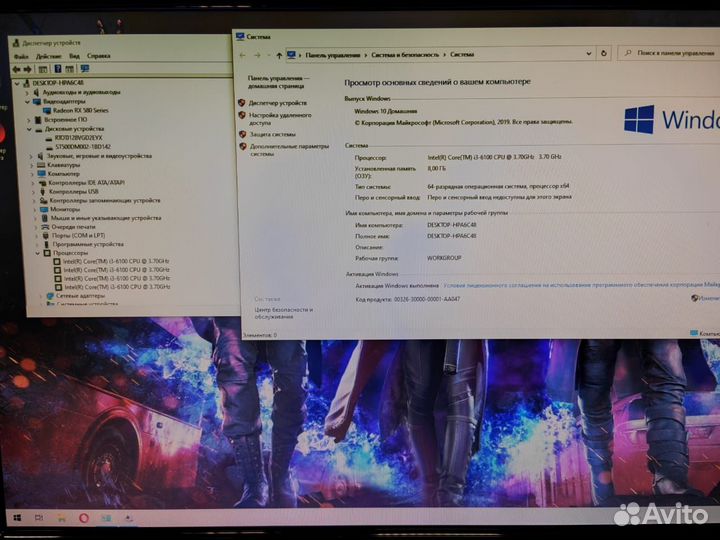The width and height of the screenshot is (720, 540).
Task: Click the Контроллеры USB icon
Action: (x=43, y=191)
